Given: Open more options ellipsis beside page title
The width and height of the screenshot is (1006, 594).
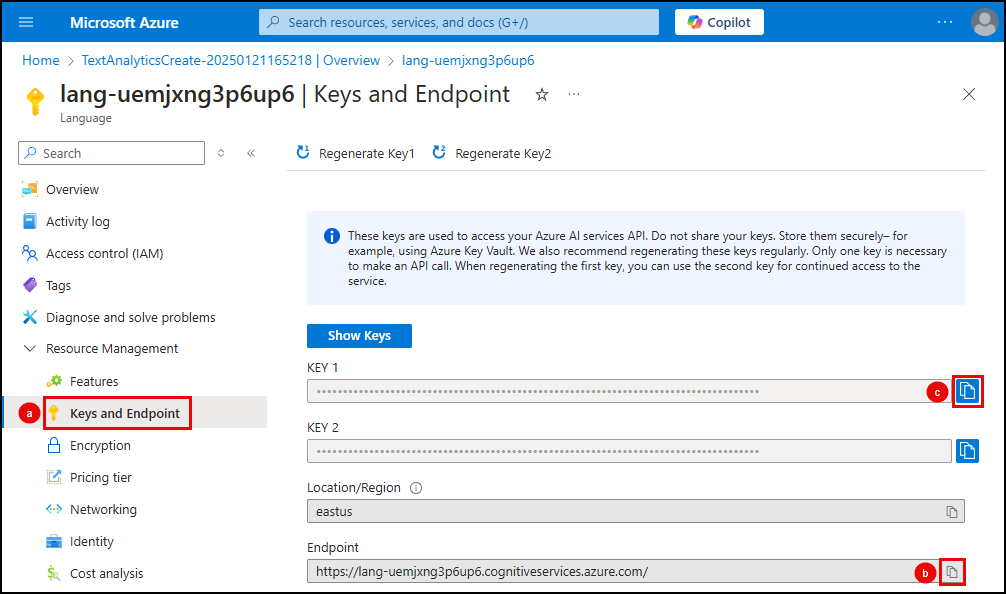Looking at the screenshot, I should click(574, 95).
